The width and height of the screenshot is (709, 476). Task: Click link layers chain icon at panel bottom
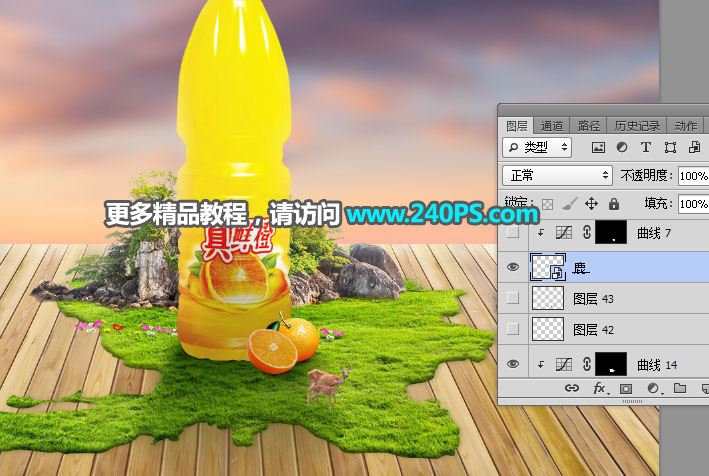572,388
